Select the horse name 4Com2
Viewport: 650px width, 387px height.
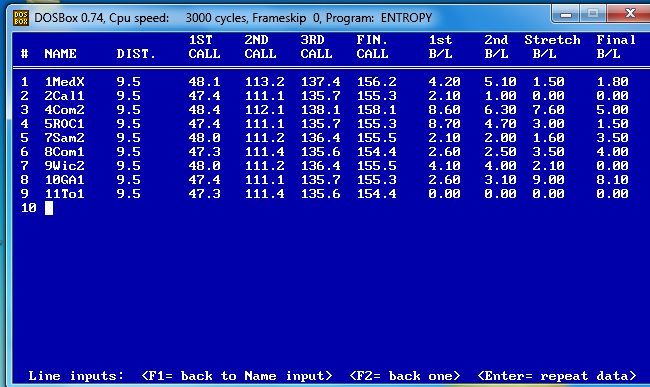pyautogui.click(x=64, y=110)
